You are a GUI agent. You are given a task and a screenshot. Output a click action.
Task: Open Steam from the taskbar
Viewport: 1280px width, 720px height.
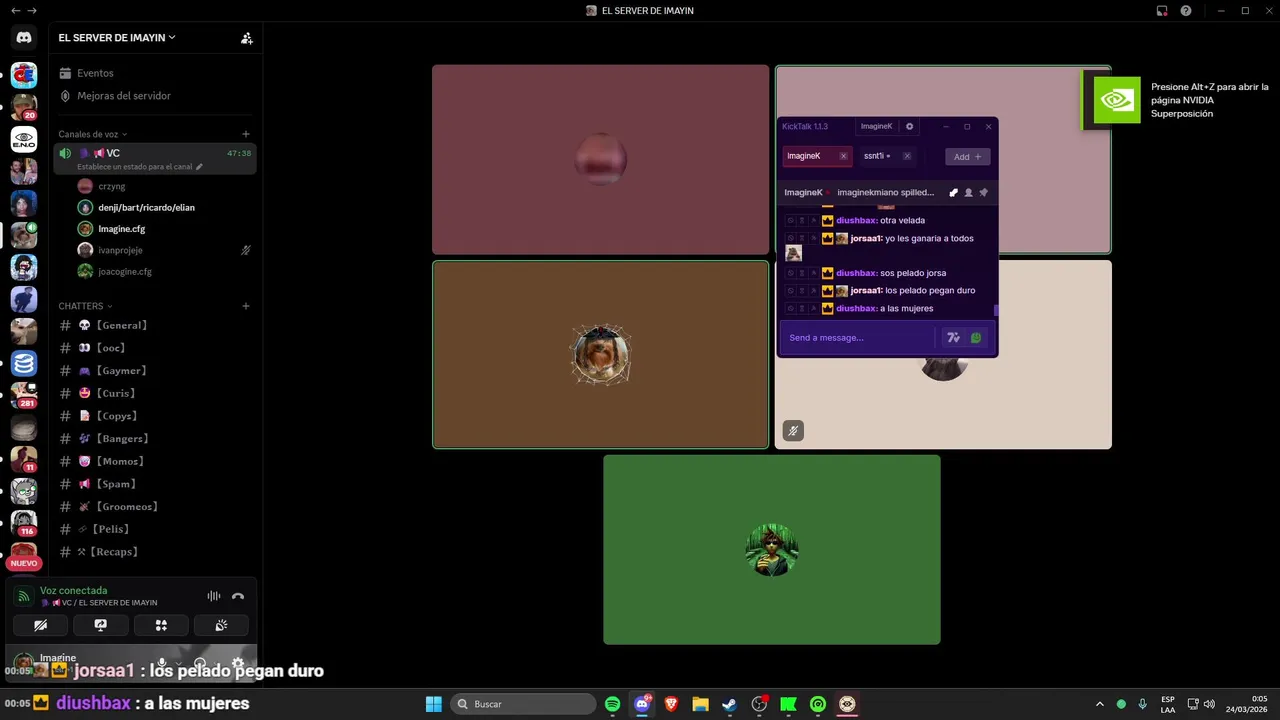(x=730, y=704)
